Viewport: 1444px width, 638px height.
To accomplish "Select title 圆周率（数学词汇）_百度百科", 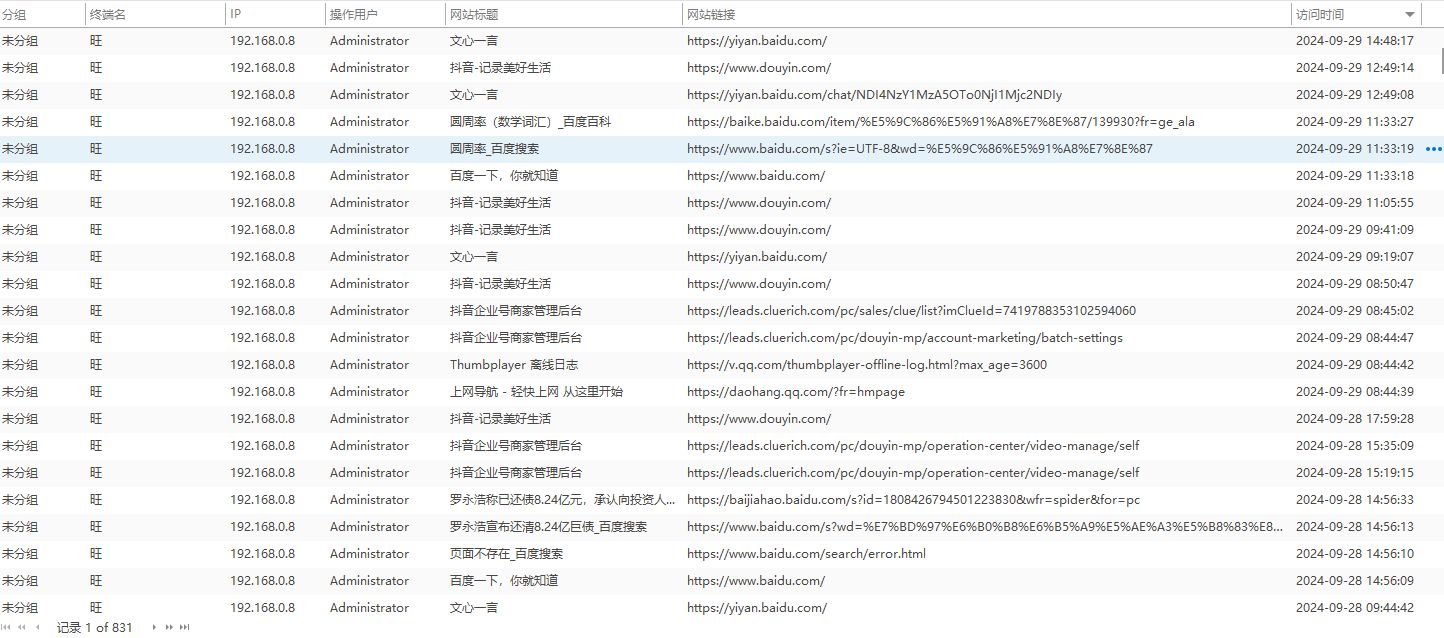I will (530, 122).
